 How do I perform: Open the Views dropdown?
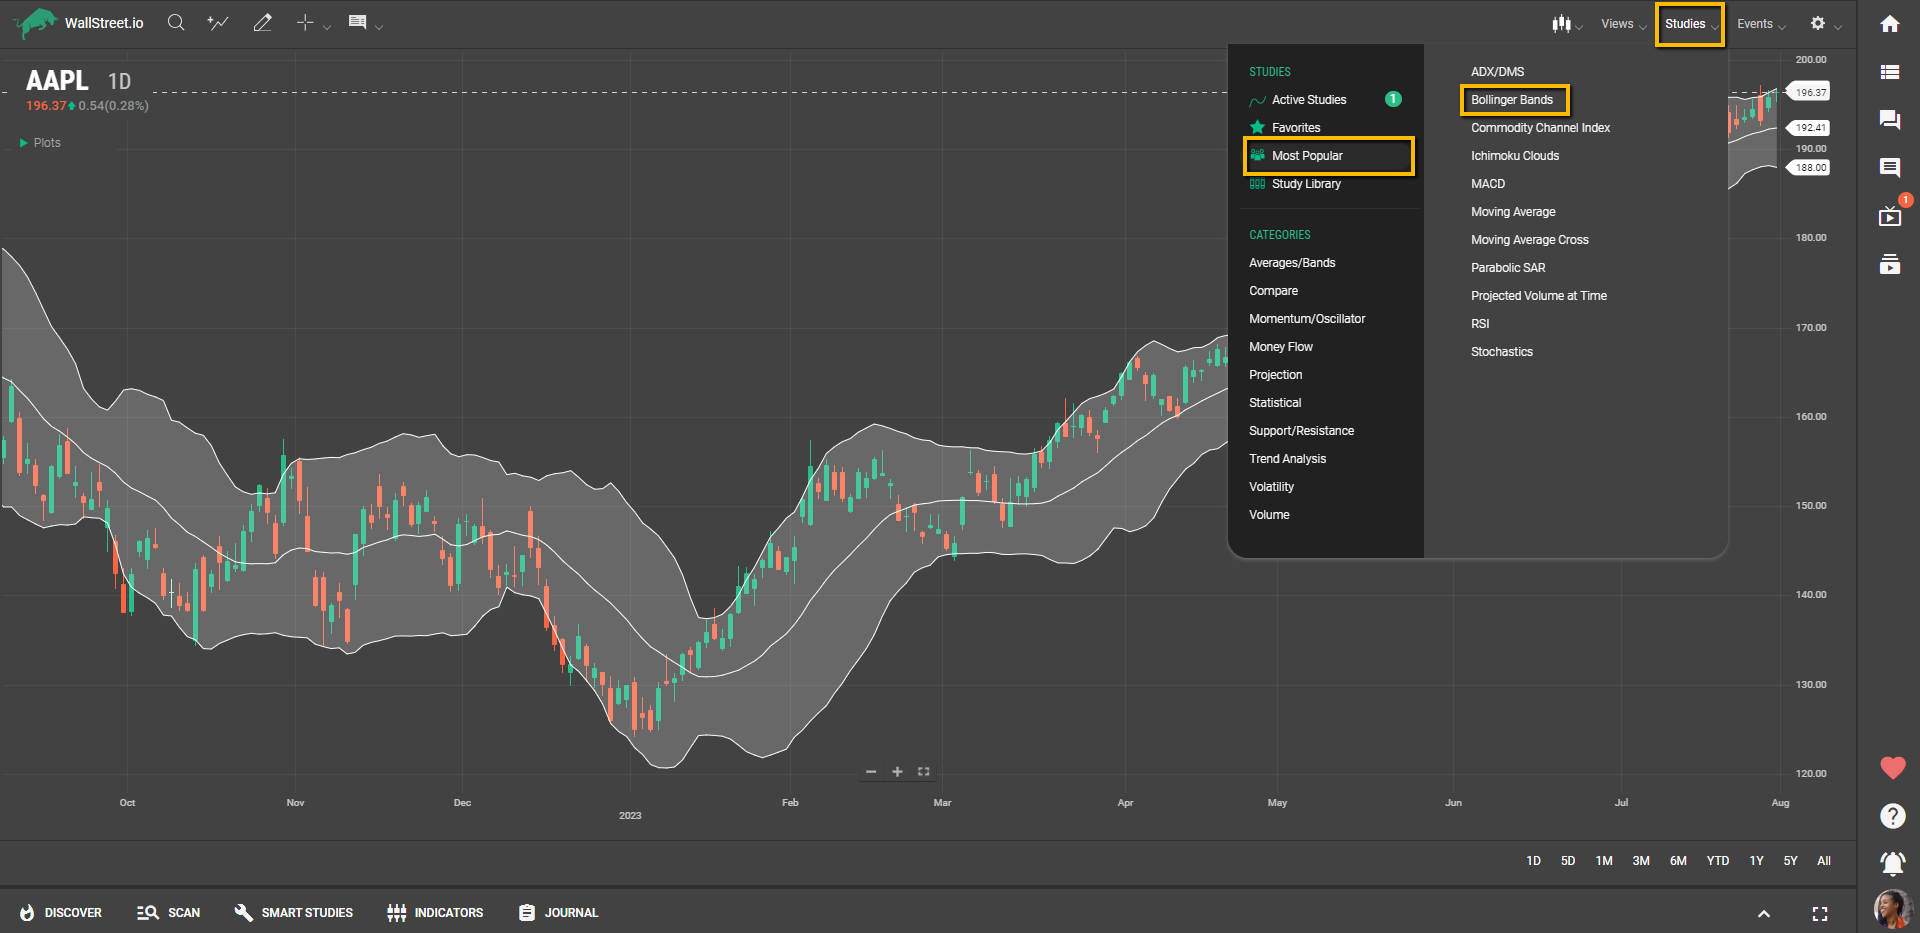point(1622,24)
